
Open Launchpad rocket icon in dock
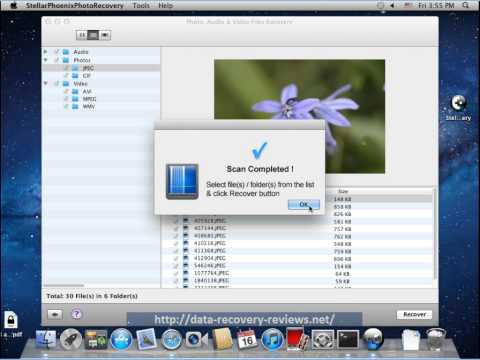click(70, 339)
